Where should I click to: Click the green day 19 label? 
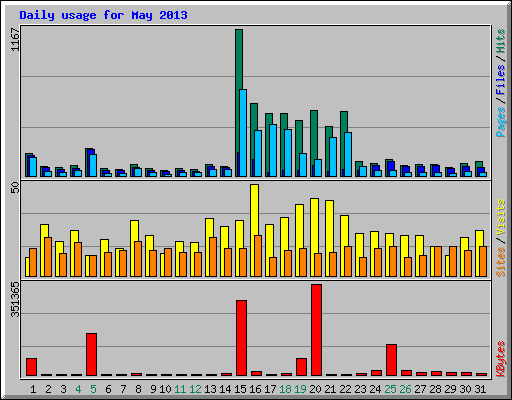(300, 389)
